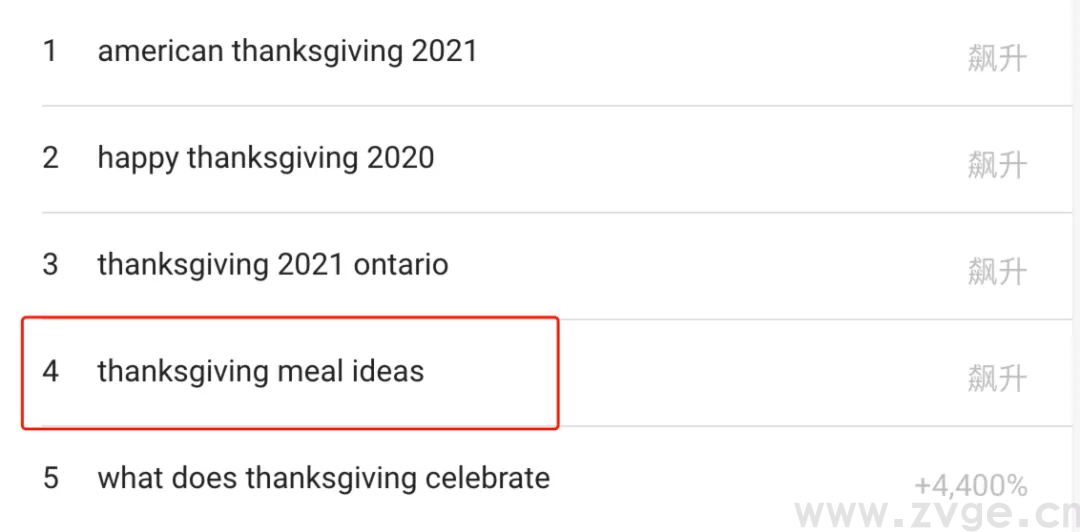Select the 'happy thanksgiving 2020' query
Screen dimensions: 1080x532
pyautogui.click(x=265, y=158)
